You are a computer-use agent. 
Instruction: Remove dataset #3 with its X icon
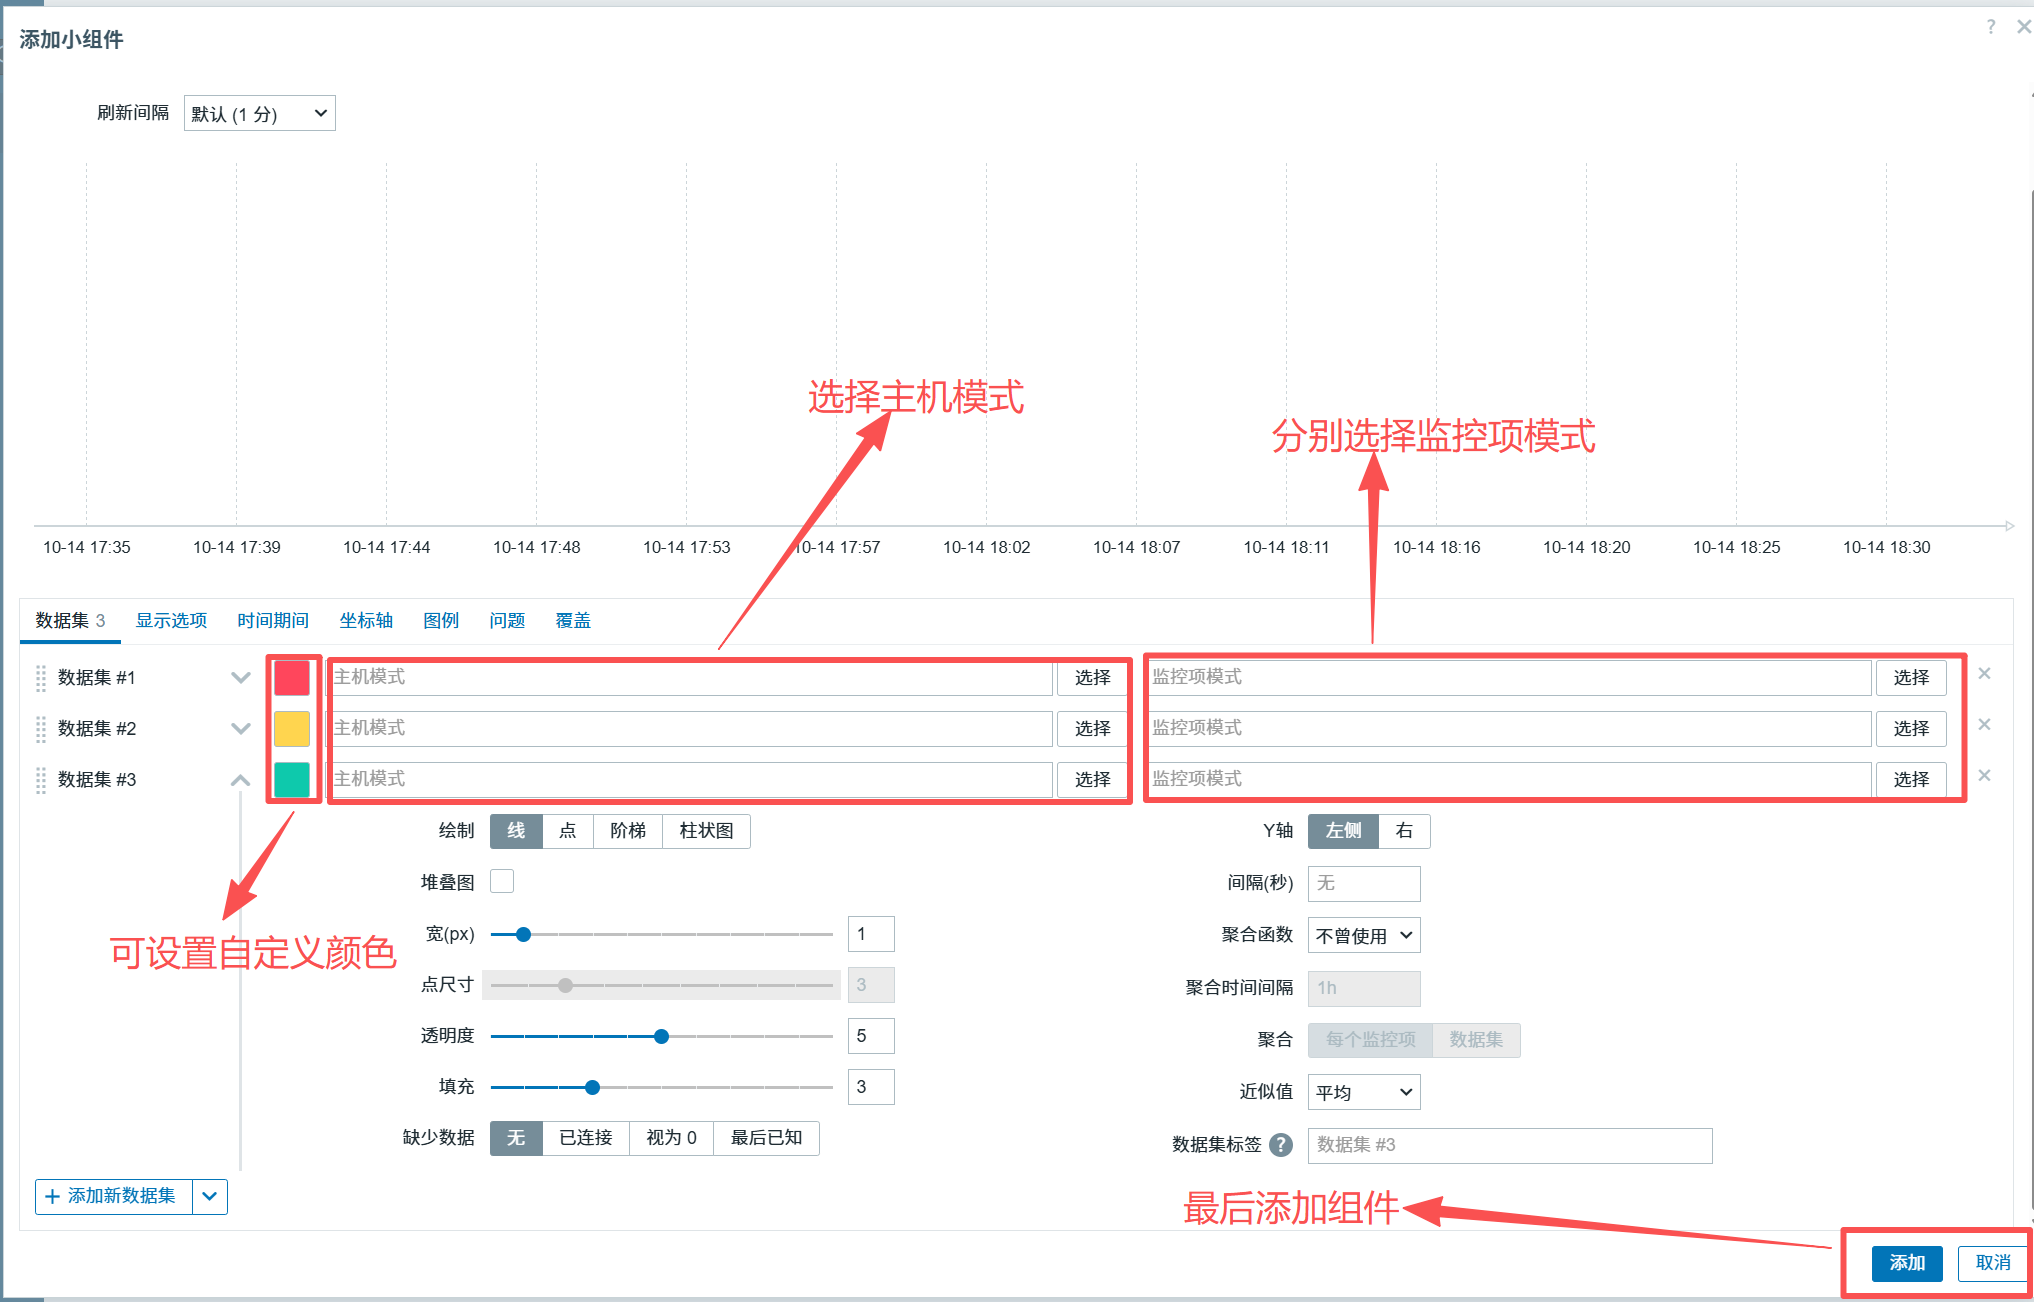click(1984, 776)
